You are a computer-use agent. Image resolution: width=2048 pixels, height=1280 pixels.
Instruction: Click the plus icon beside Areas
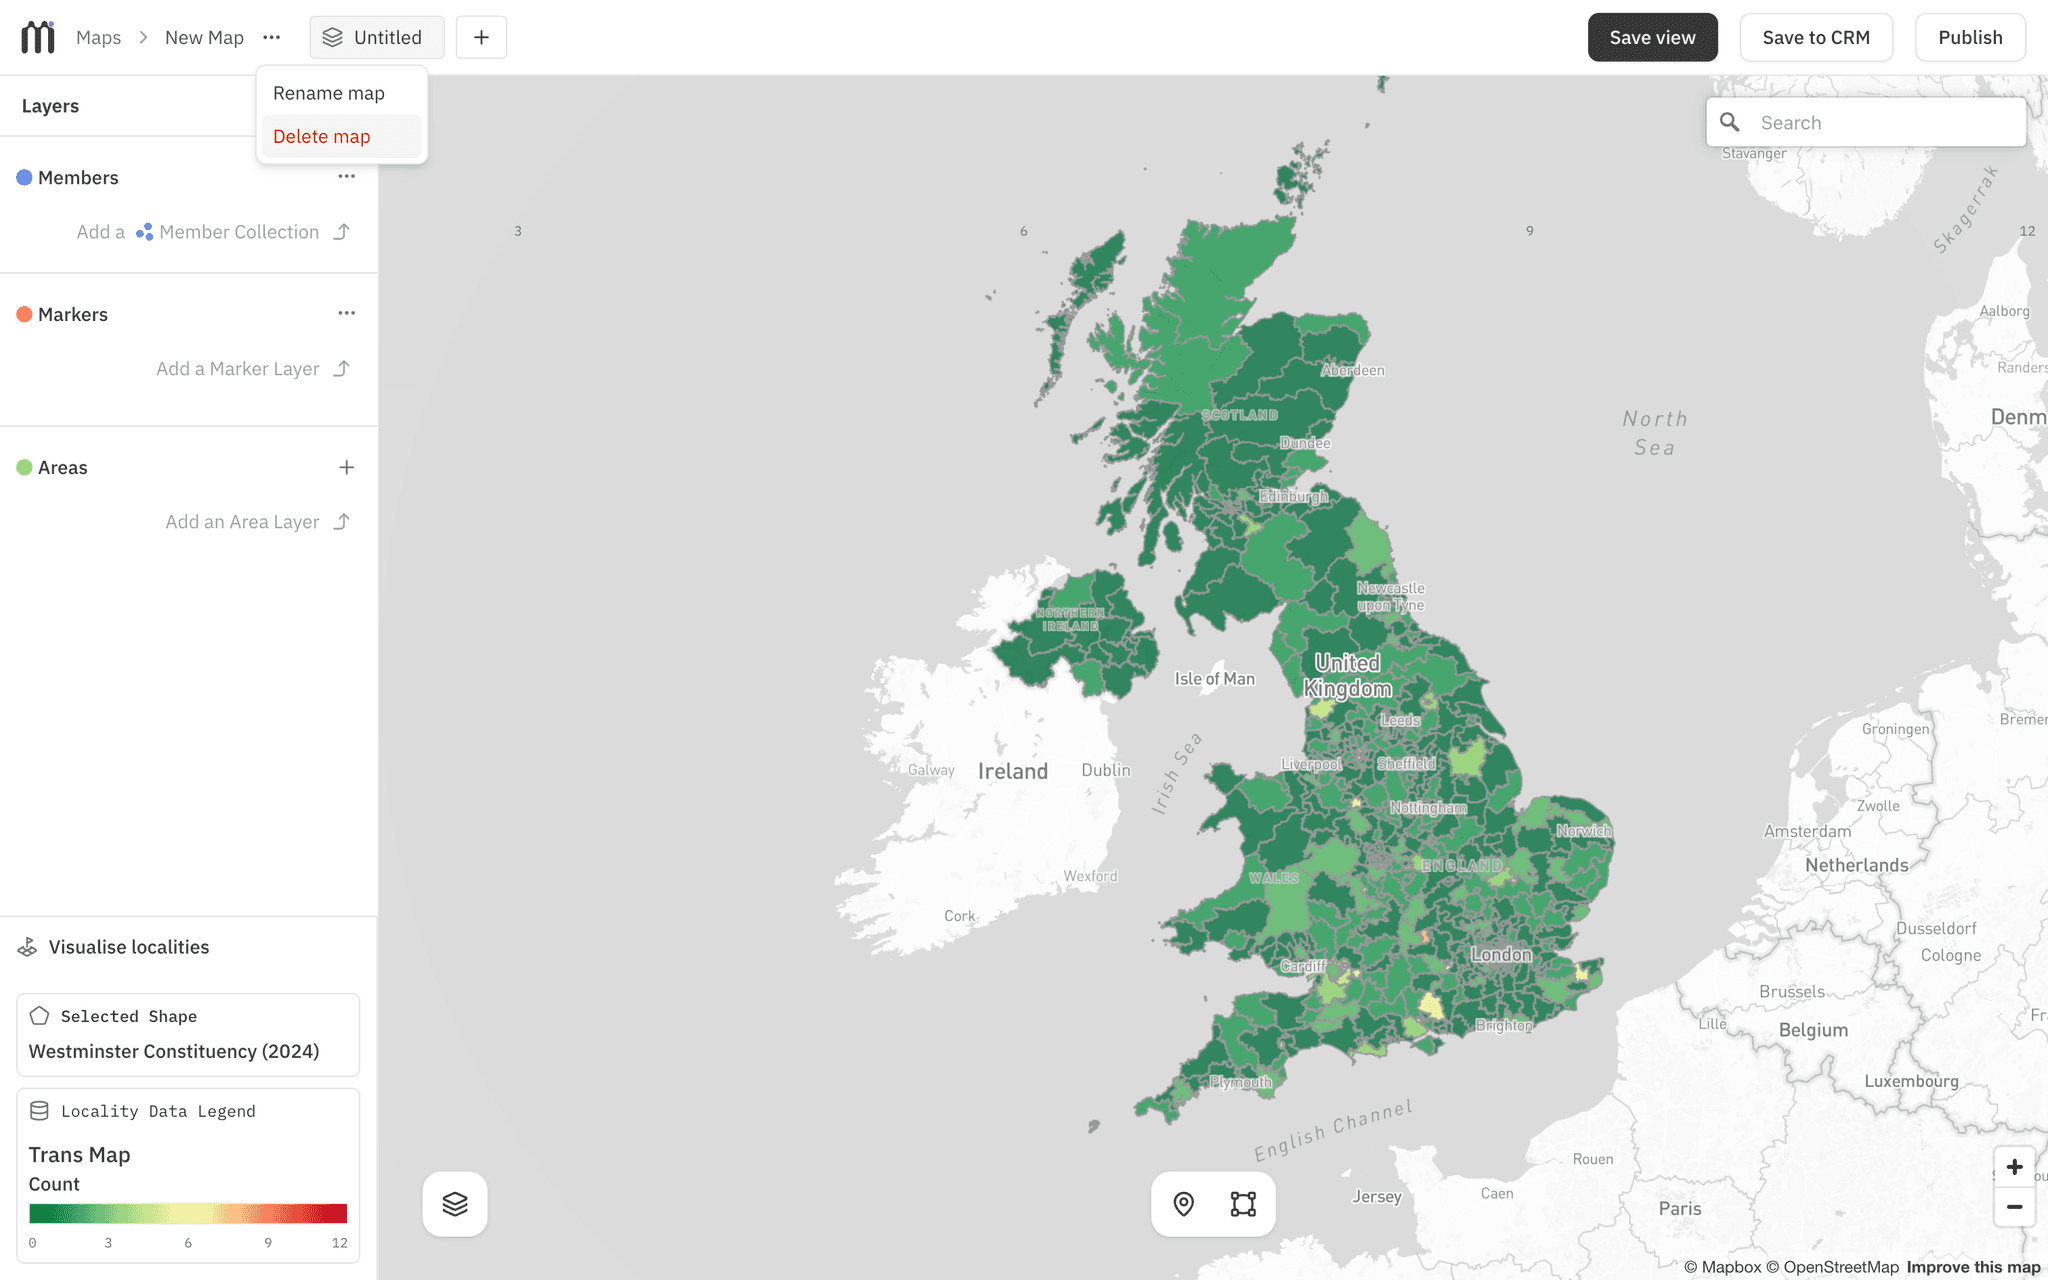coord(346,467)
